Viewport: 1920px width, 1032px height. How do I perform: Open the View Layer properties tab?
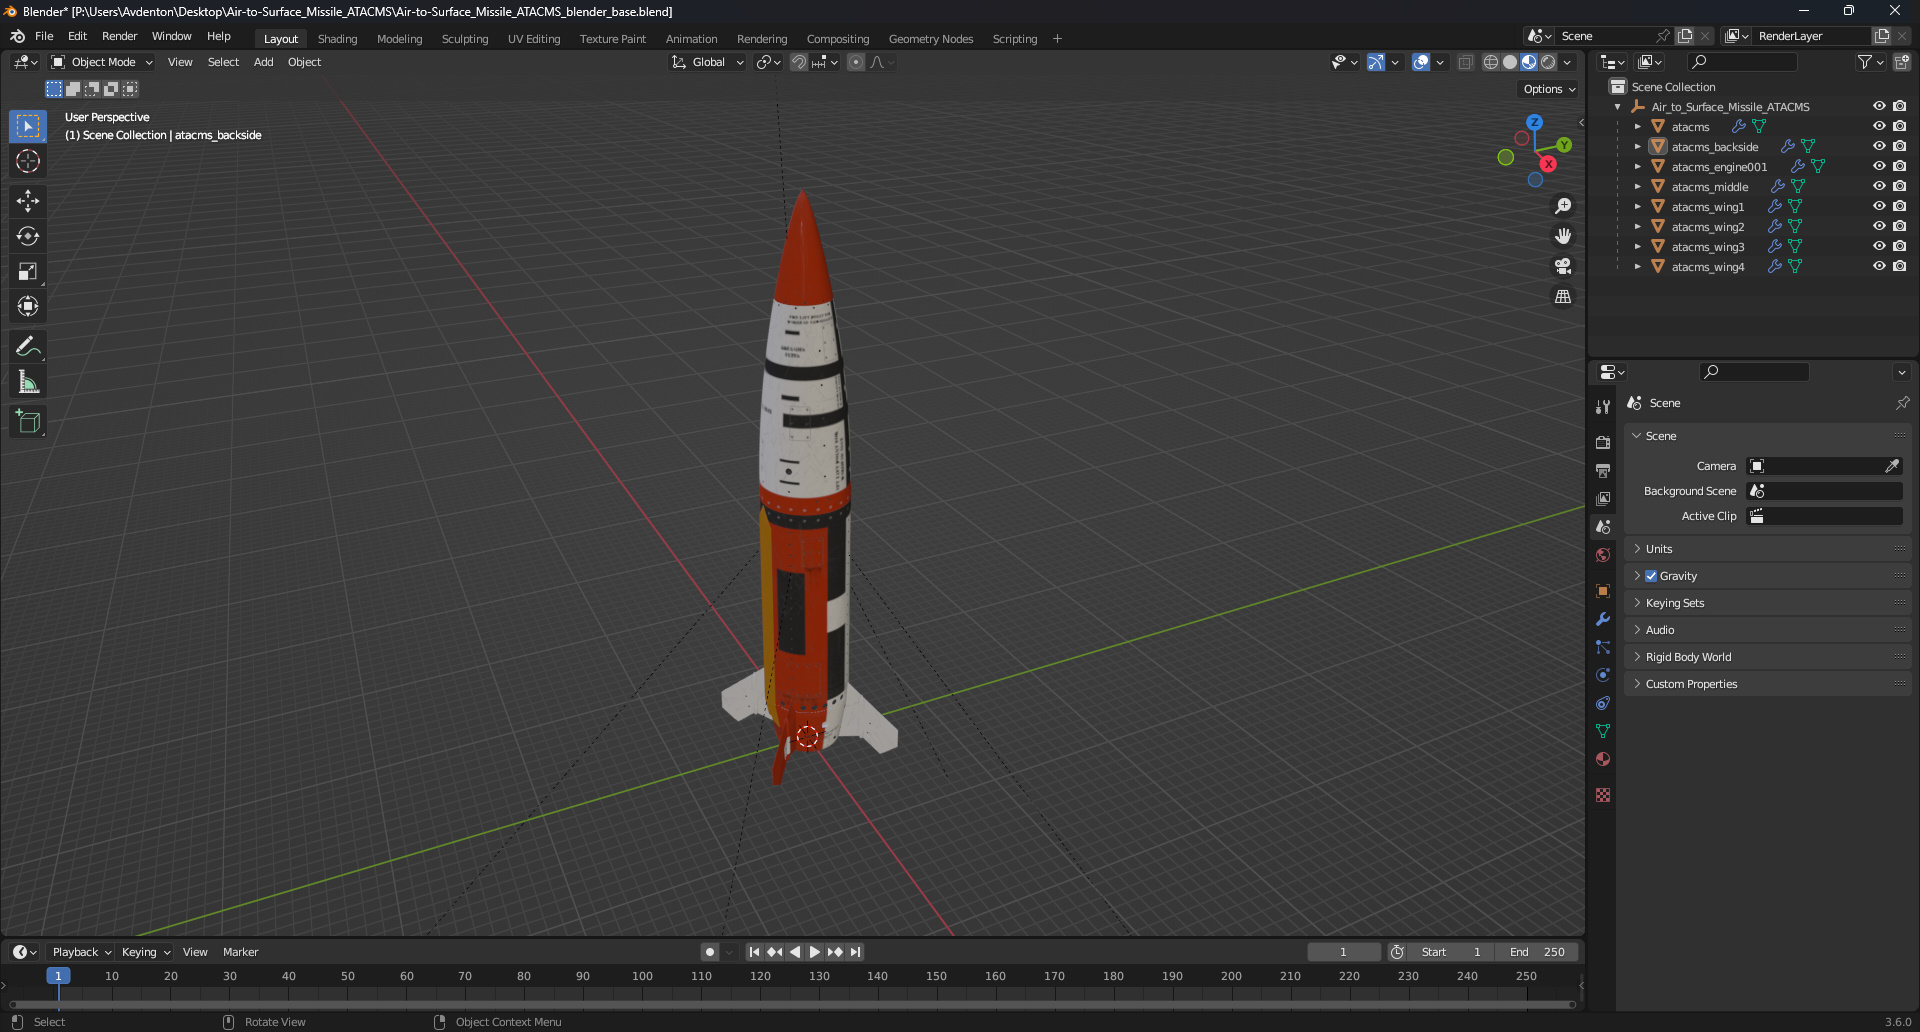coord(1603,498)
